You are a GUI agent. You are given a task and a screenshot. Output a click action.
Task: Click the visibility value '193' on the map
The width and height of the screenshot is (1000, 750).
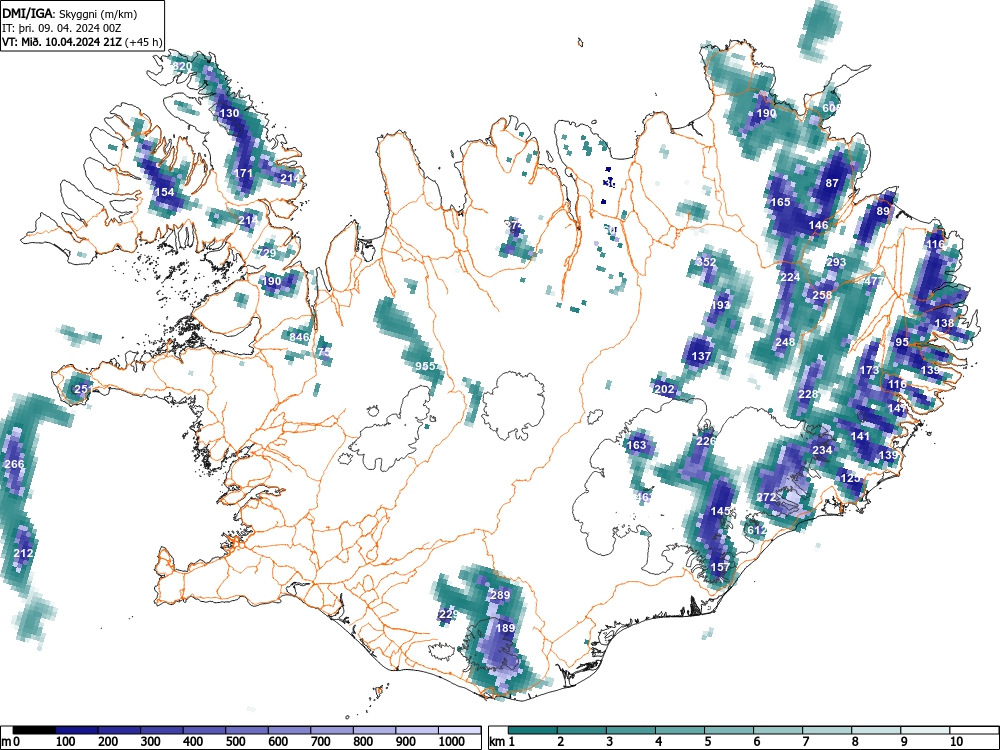720,305
